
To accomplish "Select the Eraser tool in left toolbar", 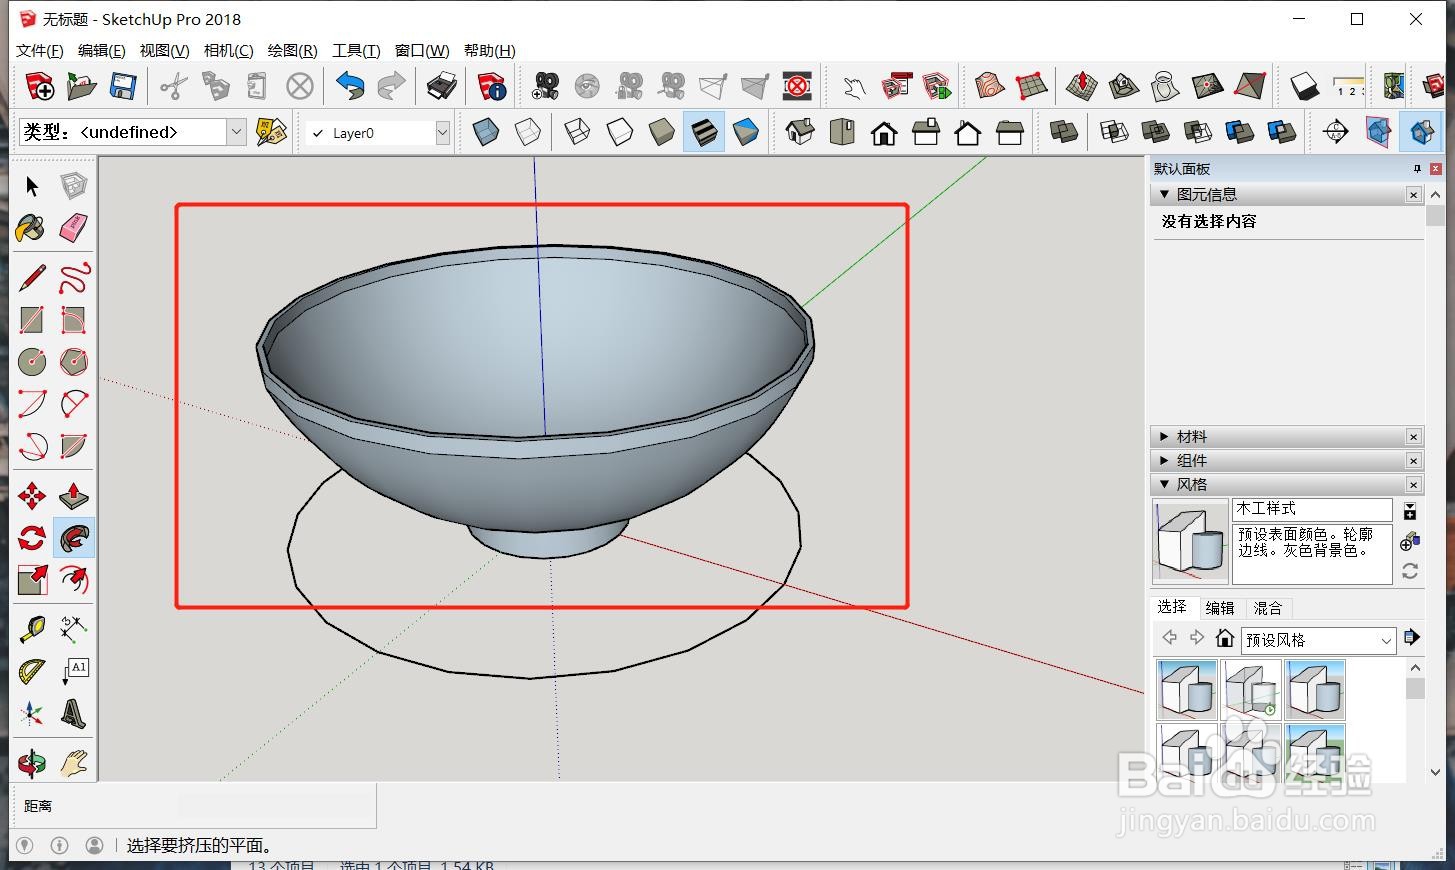I will [73, 228].
